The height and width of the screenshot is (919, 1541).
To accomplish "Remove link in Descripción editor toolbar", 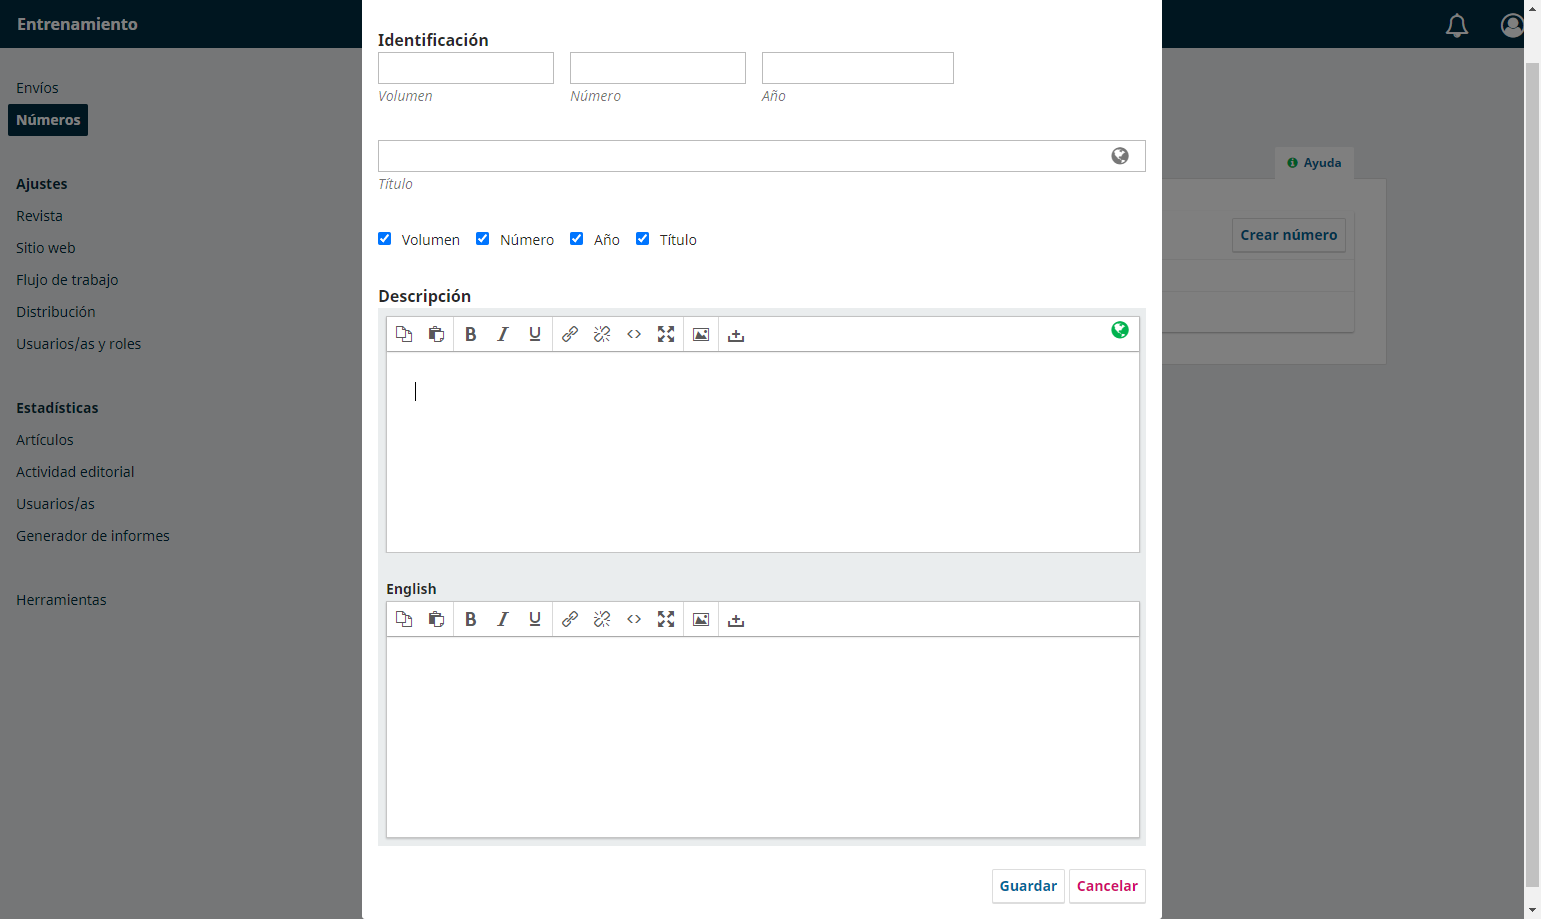I will click(602, 334).
